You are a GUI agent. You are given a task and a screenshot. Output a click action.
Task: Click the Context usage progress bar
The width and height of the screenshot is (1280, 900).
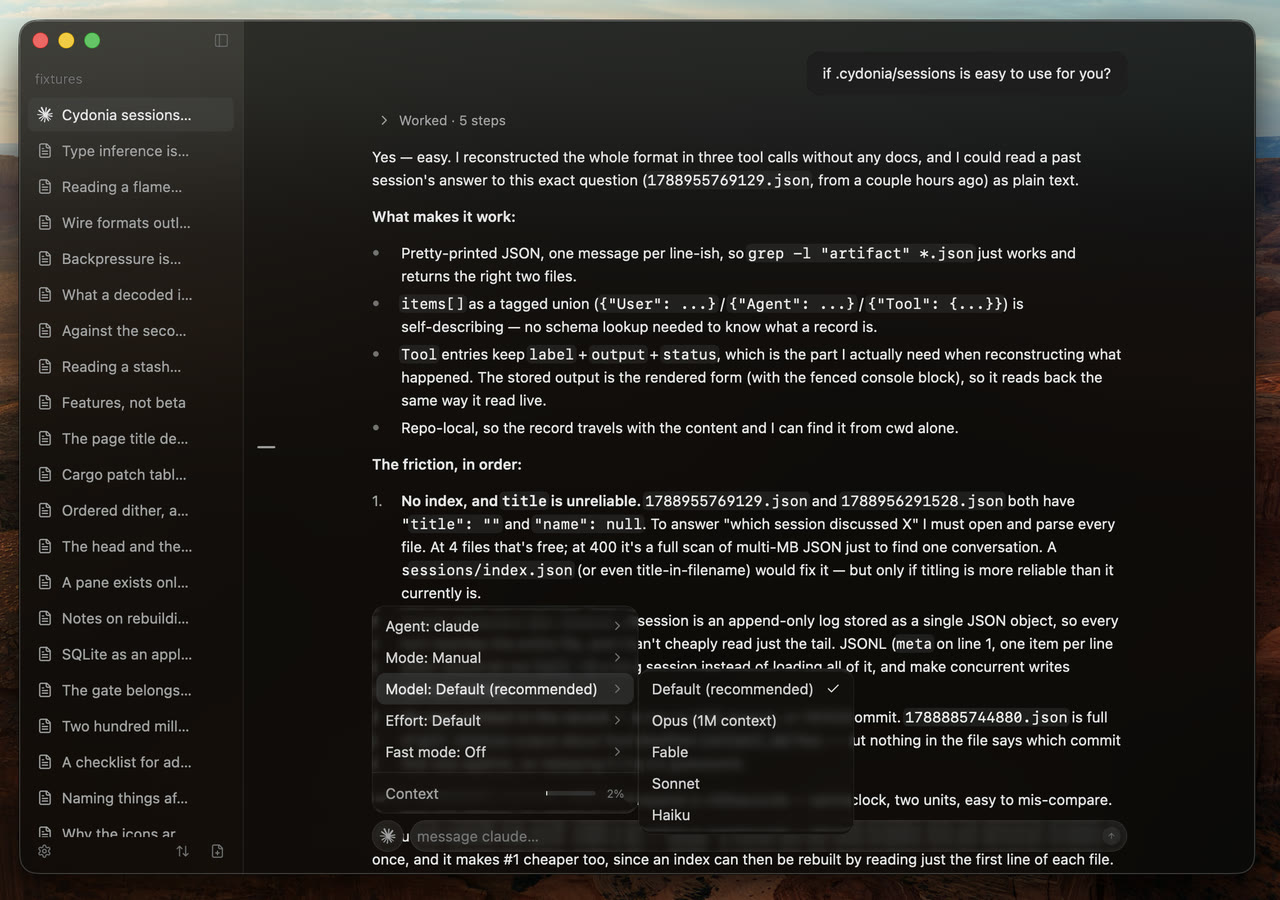570,794
